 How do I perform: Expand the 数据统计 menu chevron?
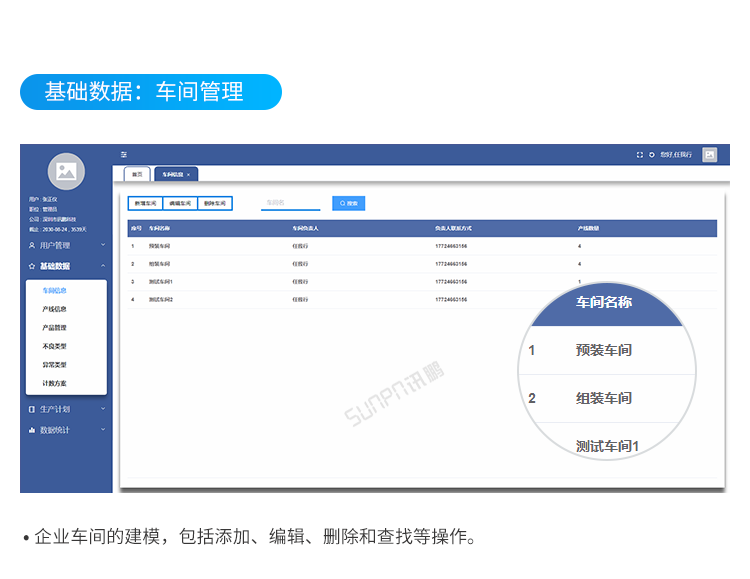103,430
